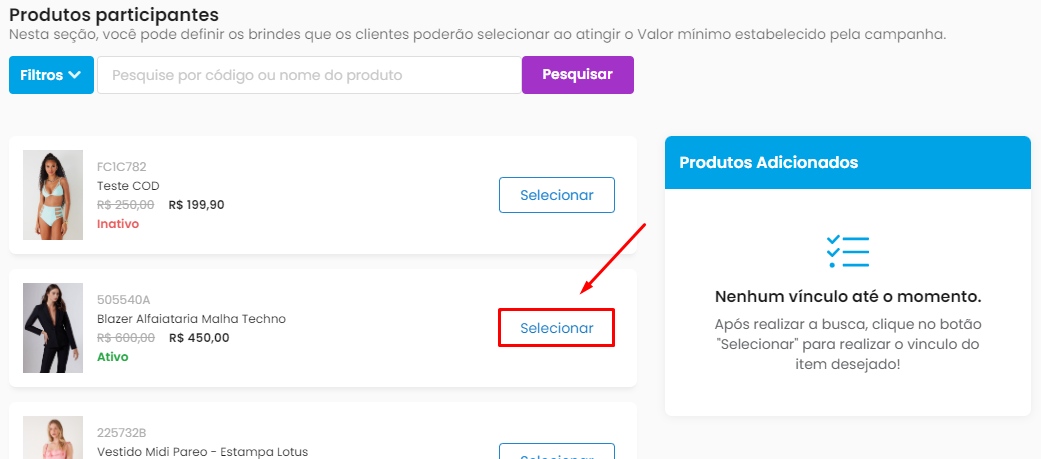This screenshot has height=459, width=1041.
Task: Select the Vestido Midi Pareo product
Action: tap(557, 452)
